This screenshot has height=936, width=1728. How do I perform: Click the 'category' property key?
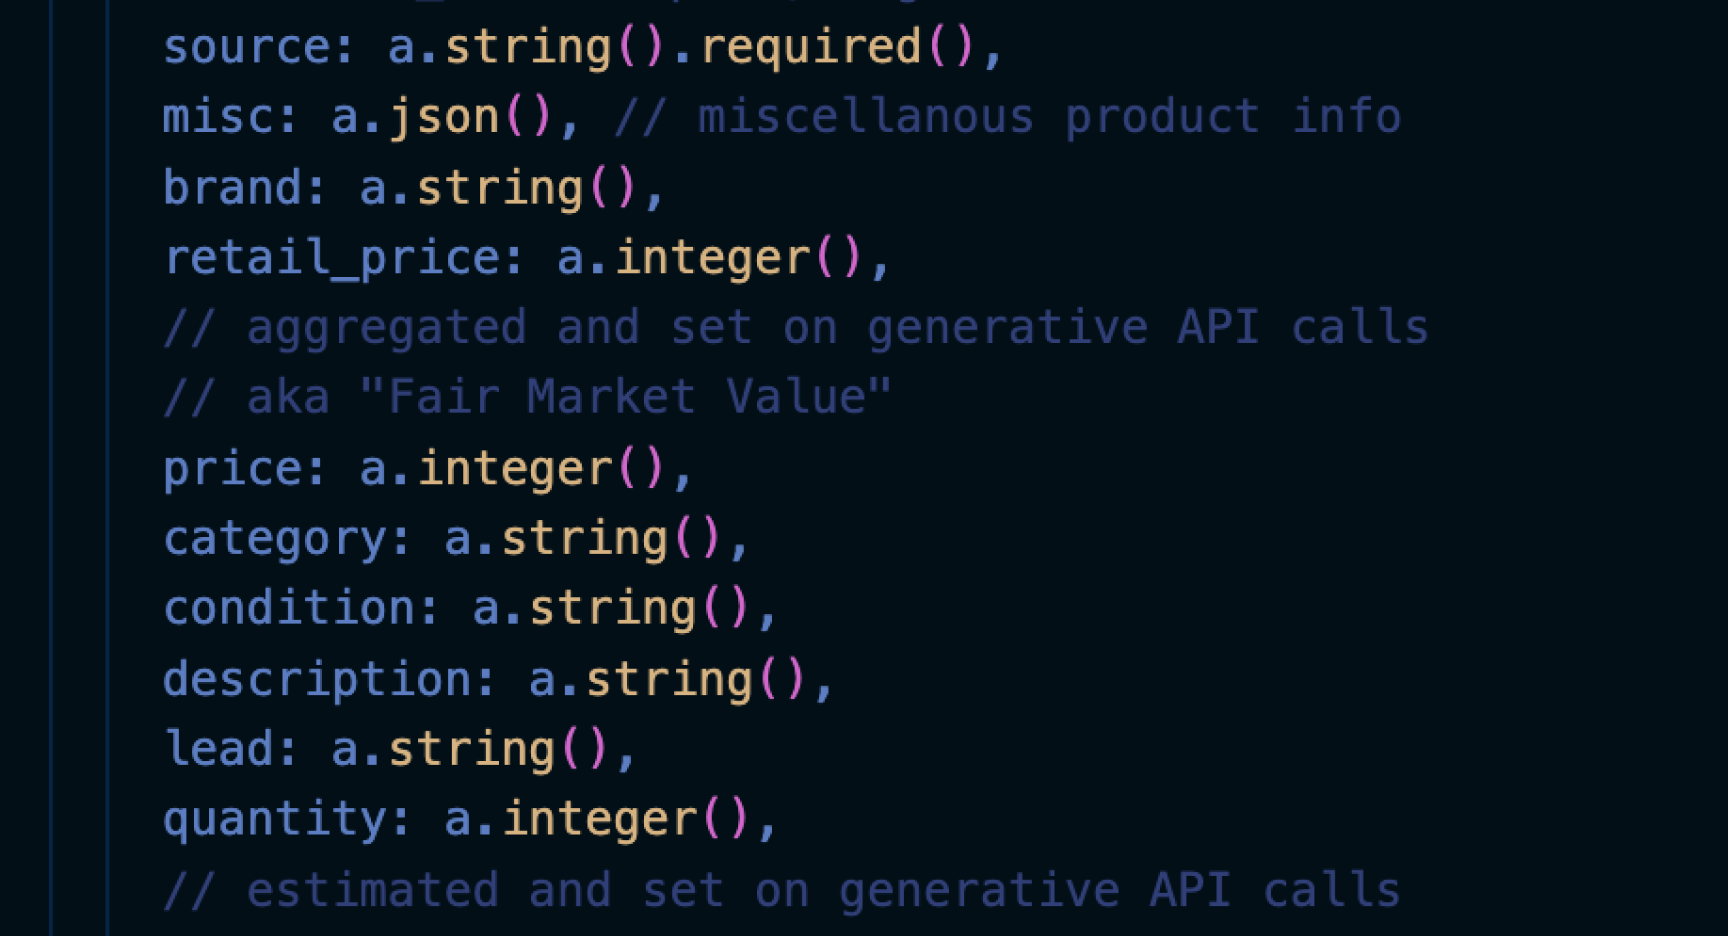coord(274,539)
